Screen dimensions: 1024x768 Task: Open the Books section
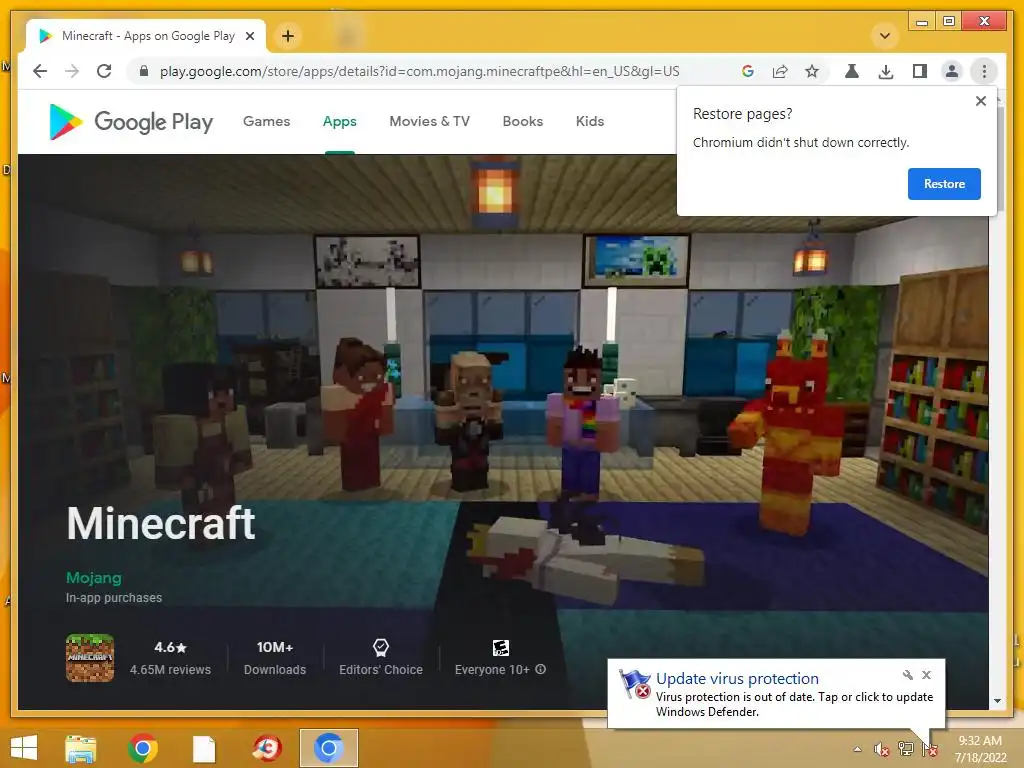coord(522,121)
